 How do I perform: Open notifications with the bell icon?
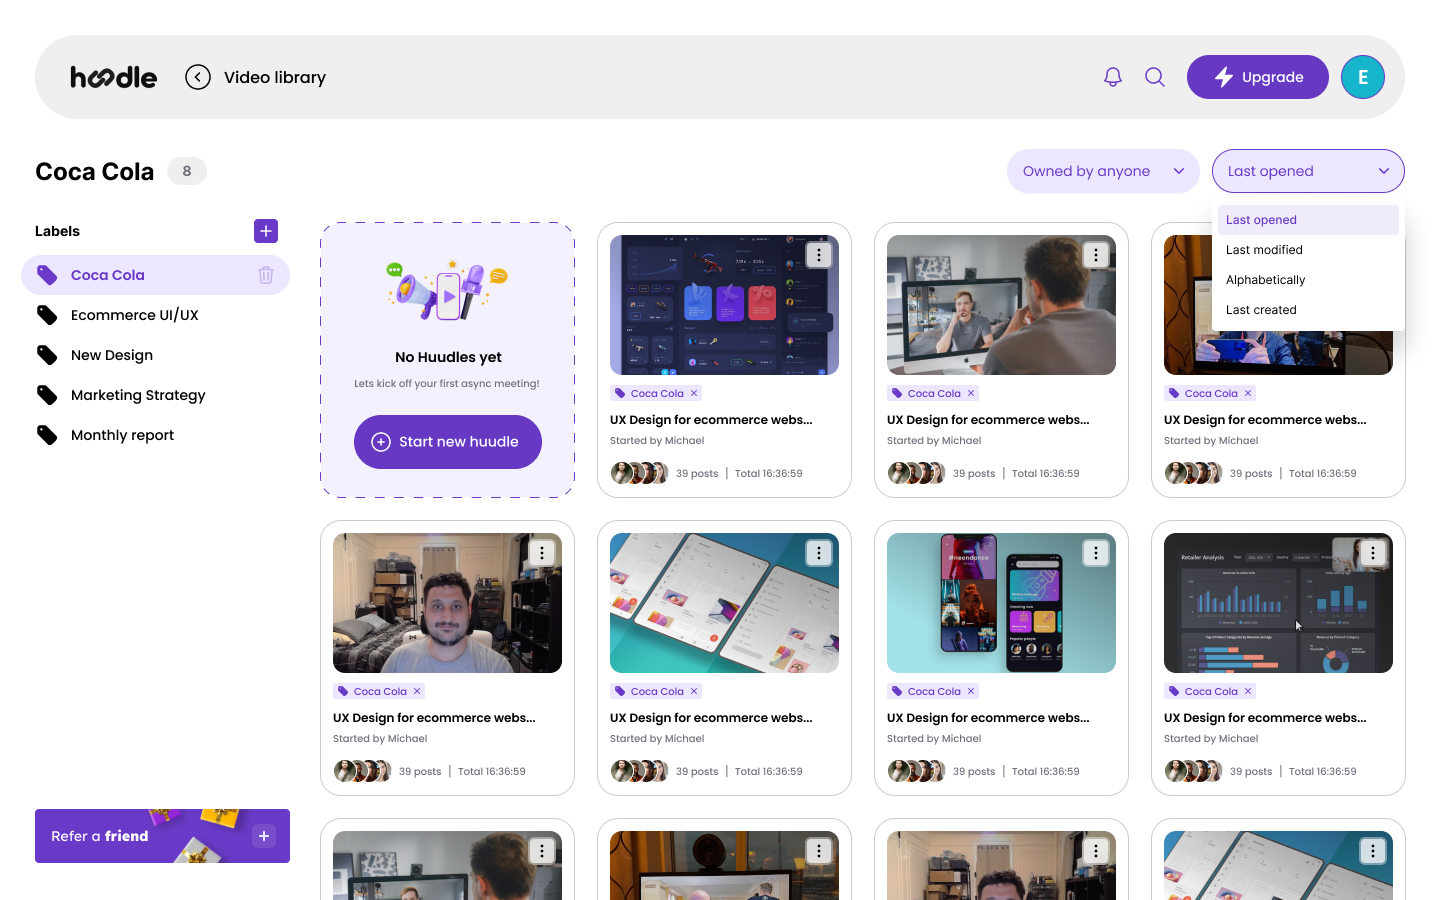pyautogui.click(x=1113, y=77)
